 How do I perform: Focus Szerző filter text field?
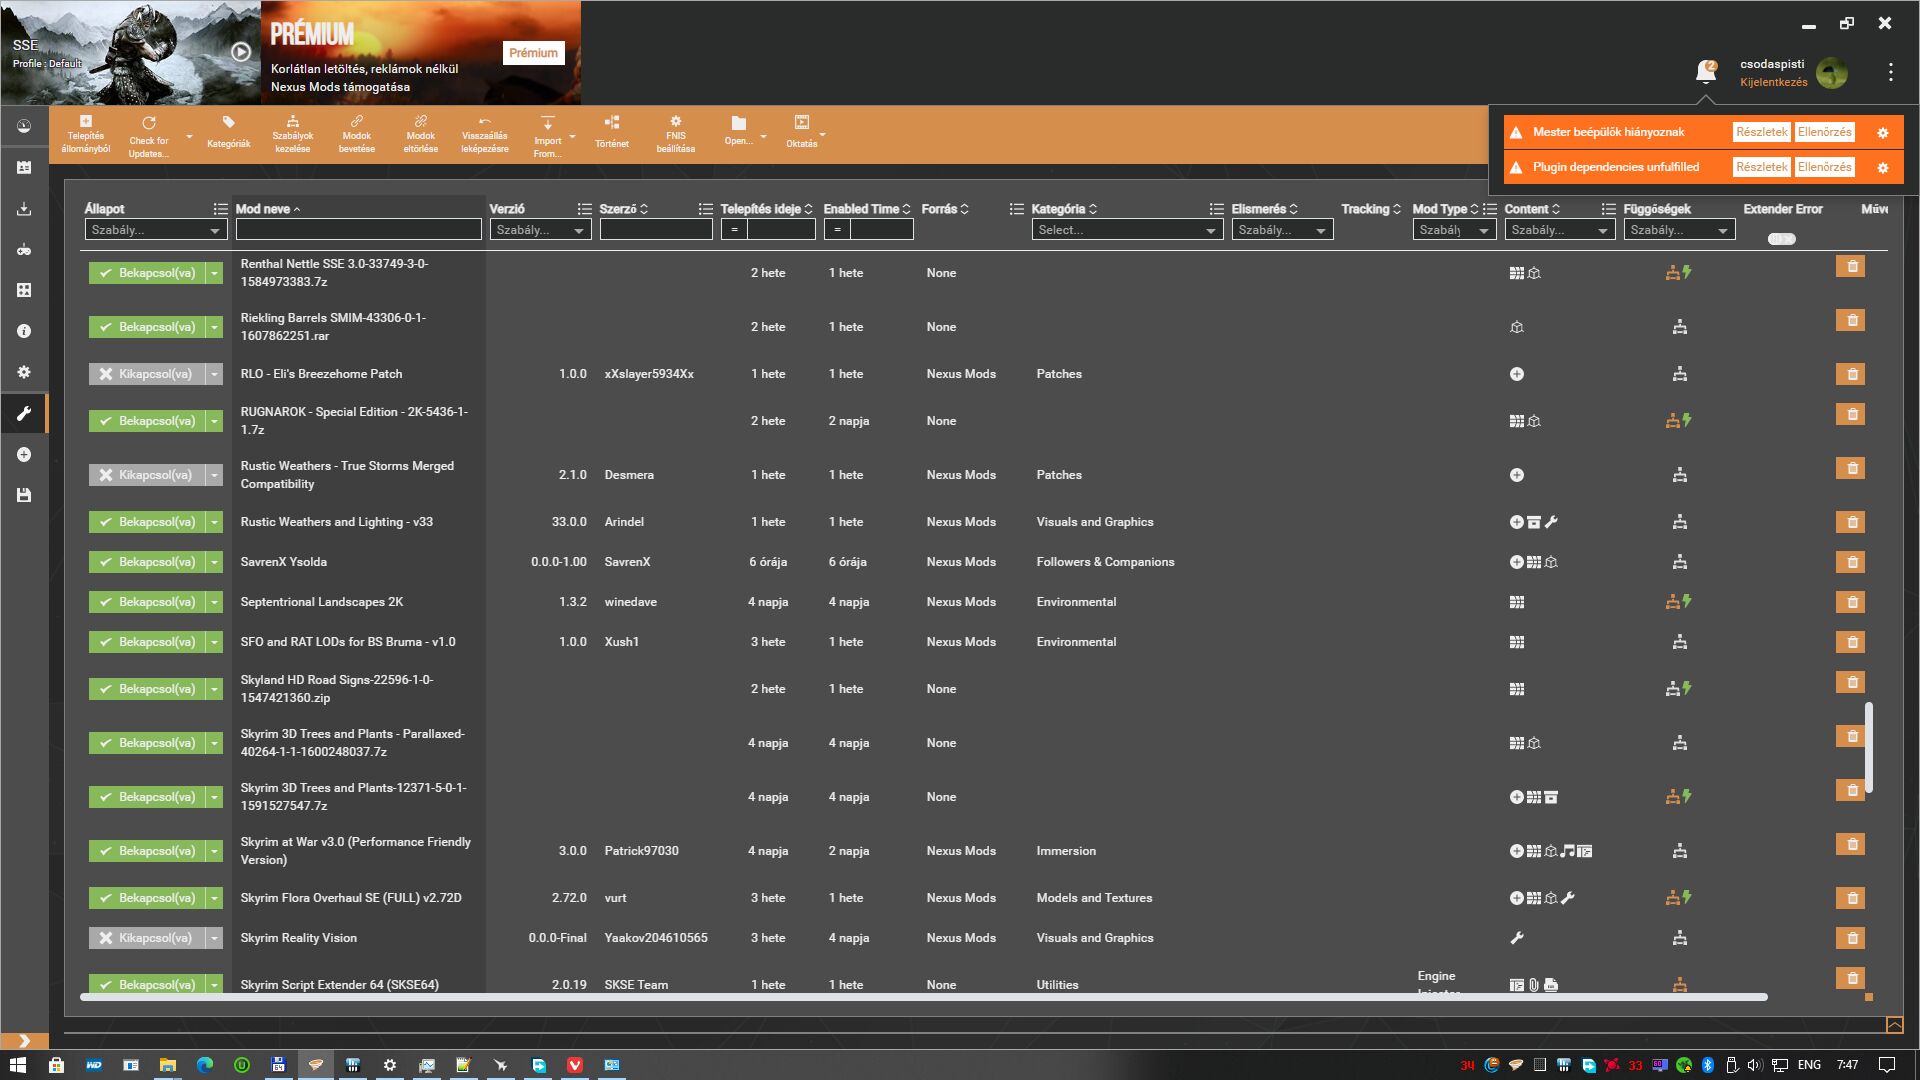point(656,230)
